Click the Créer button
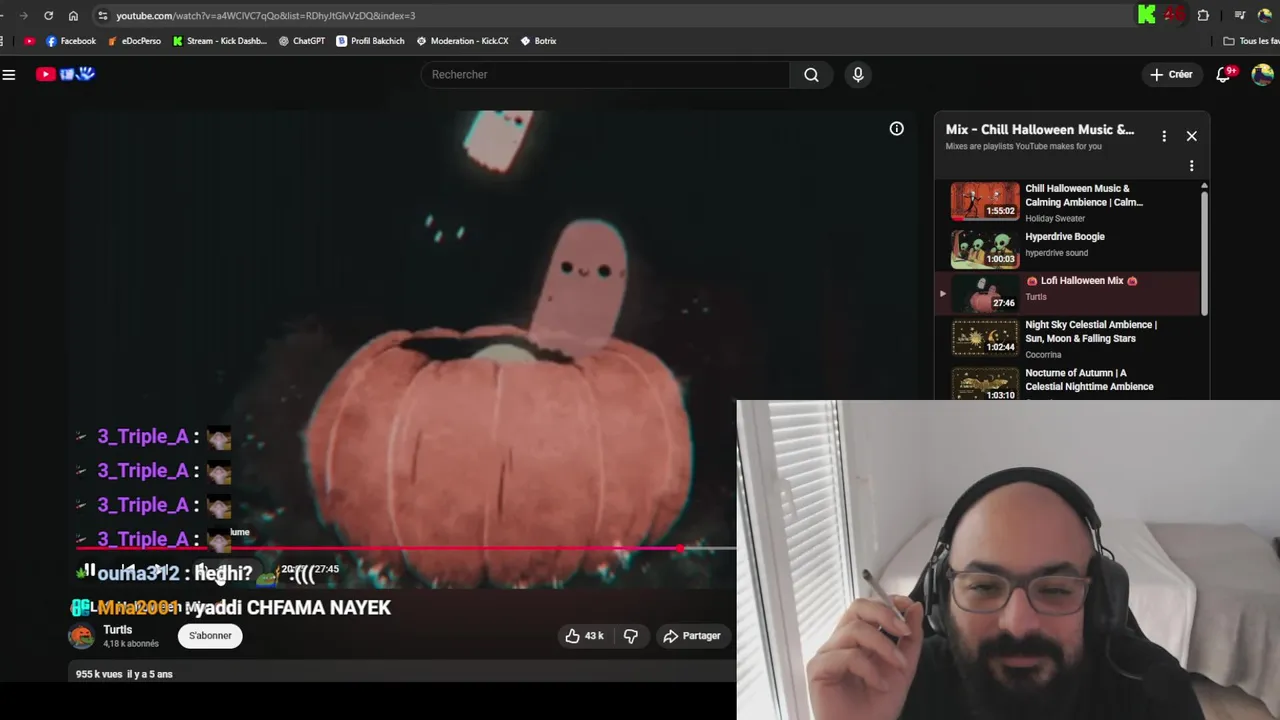The image size is (1280, 720). coord(1171,74)
